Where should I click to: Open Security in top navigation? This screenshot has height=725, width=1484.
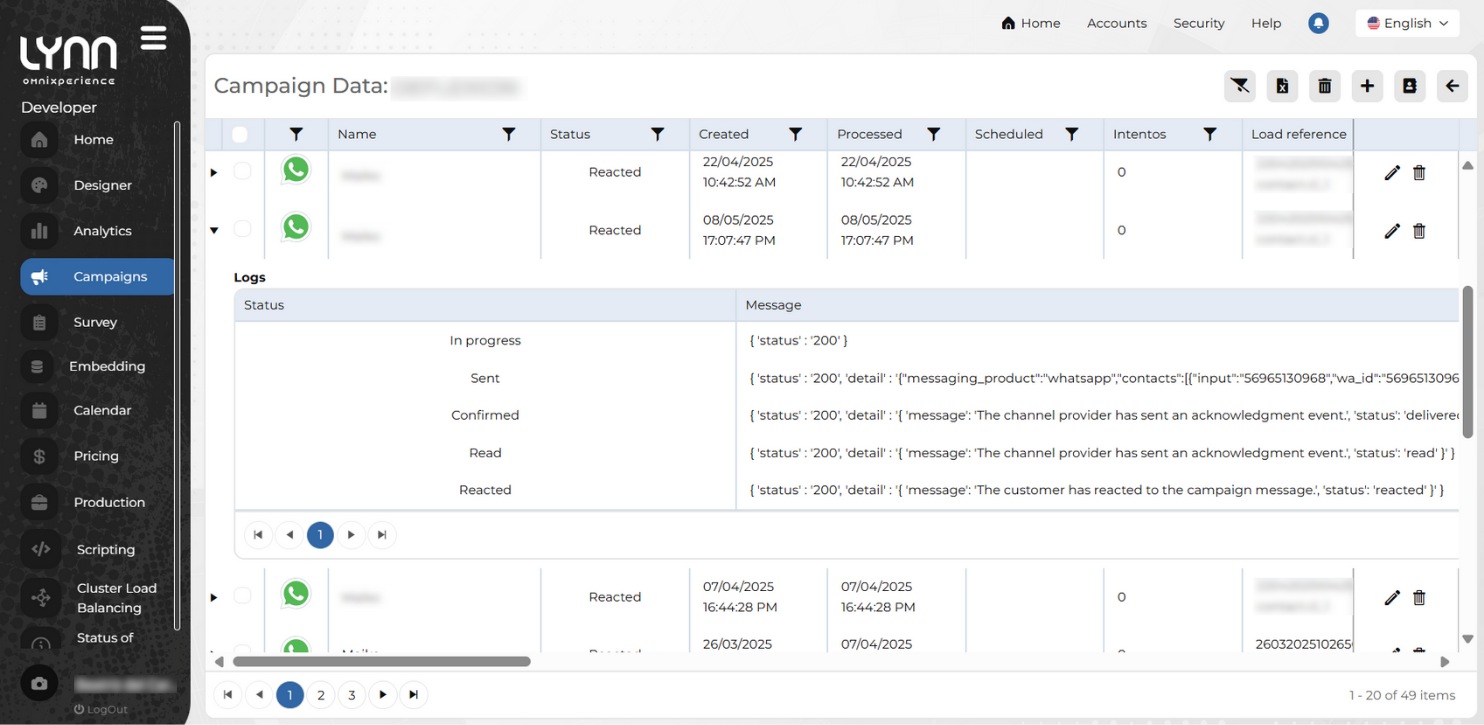1199,23
